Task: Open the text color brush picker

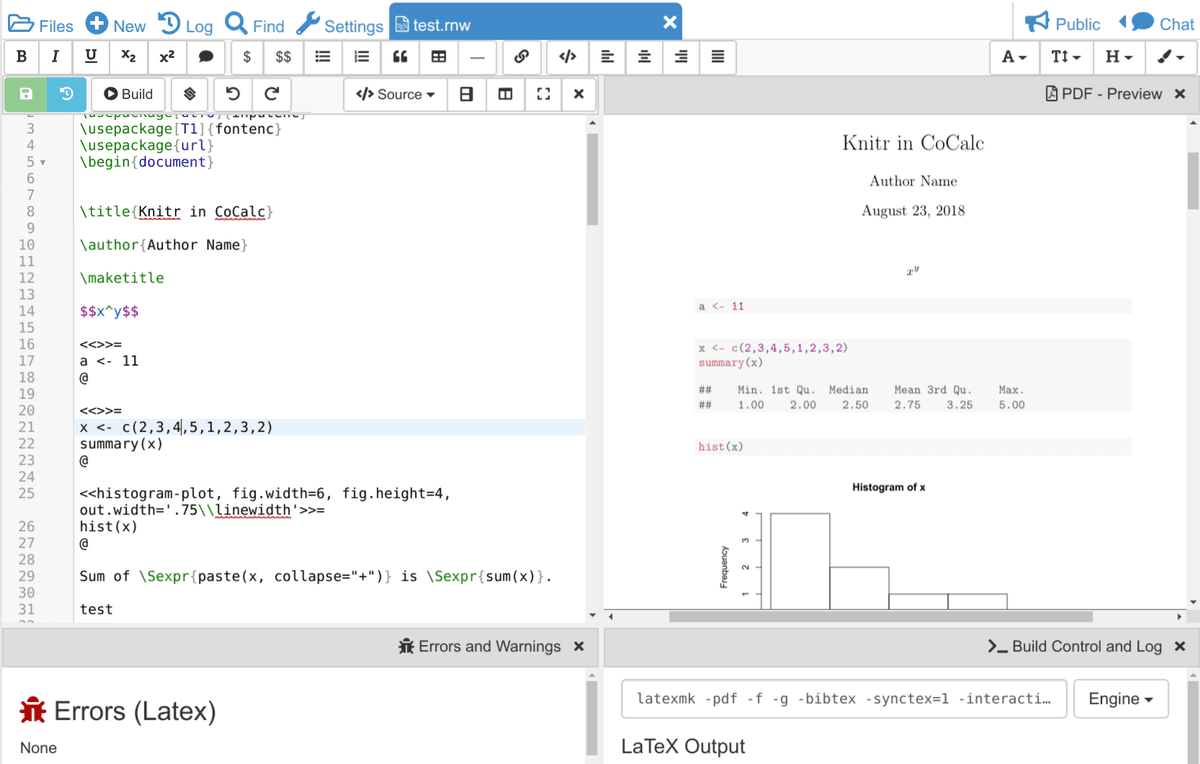Action: point(1171,57)
